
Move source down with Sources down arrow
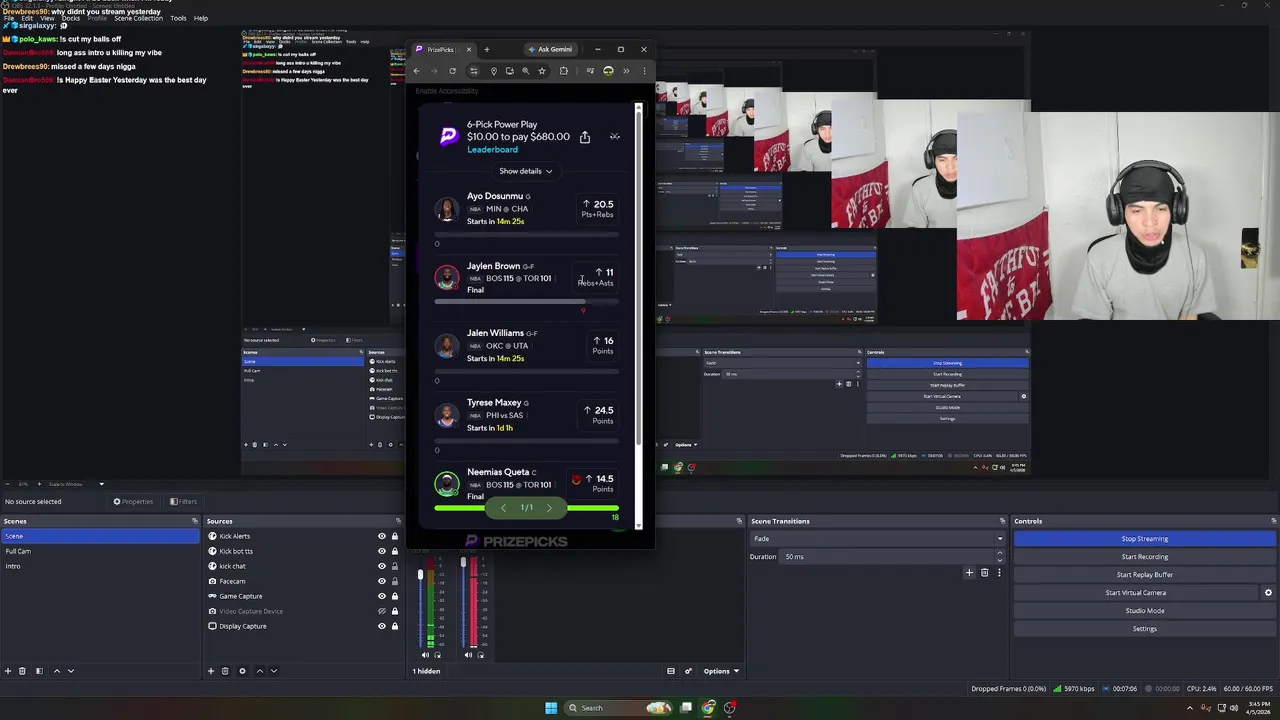point(274,671)
